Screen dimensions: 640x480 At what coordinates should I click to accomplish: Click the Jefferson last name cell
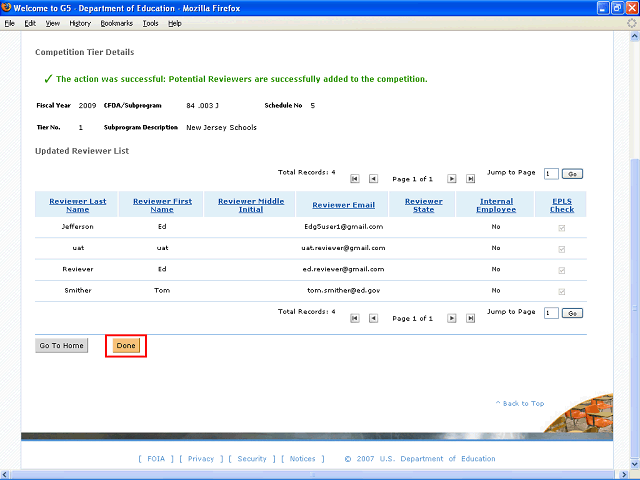click(78, 227)
